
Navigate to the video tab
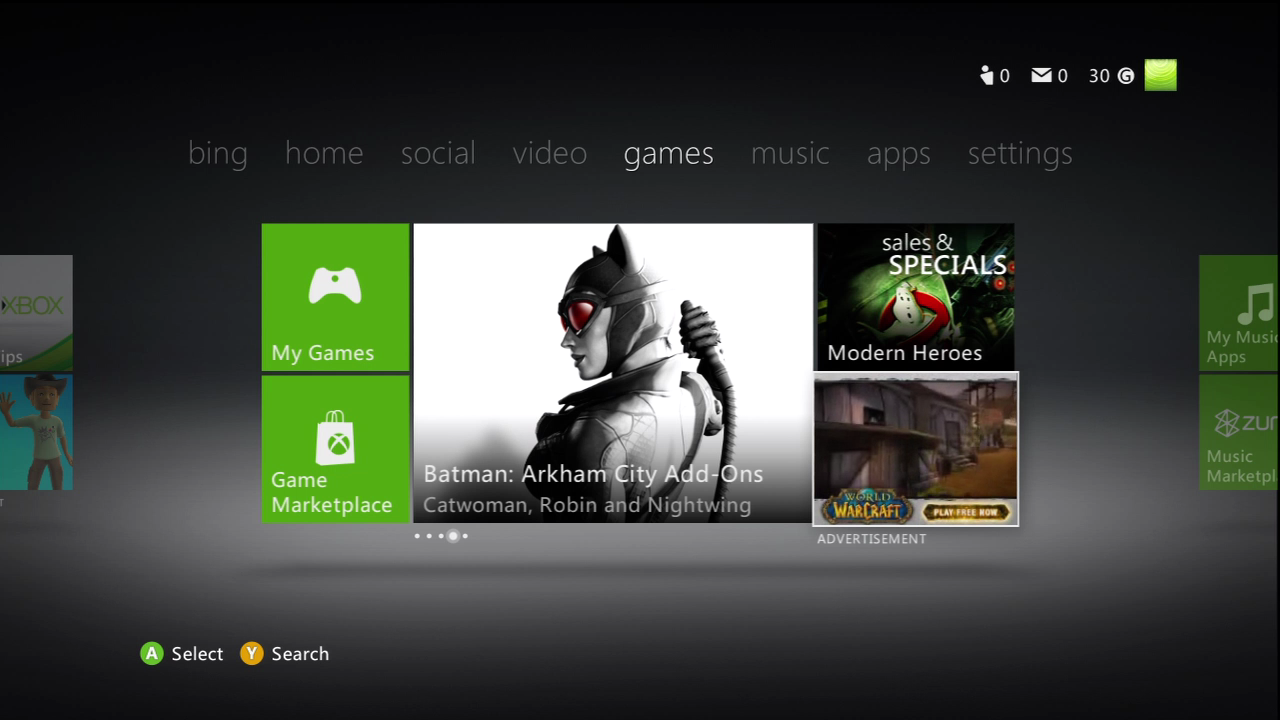point(549,153)
